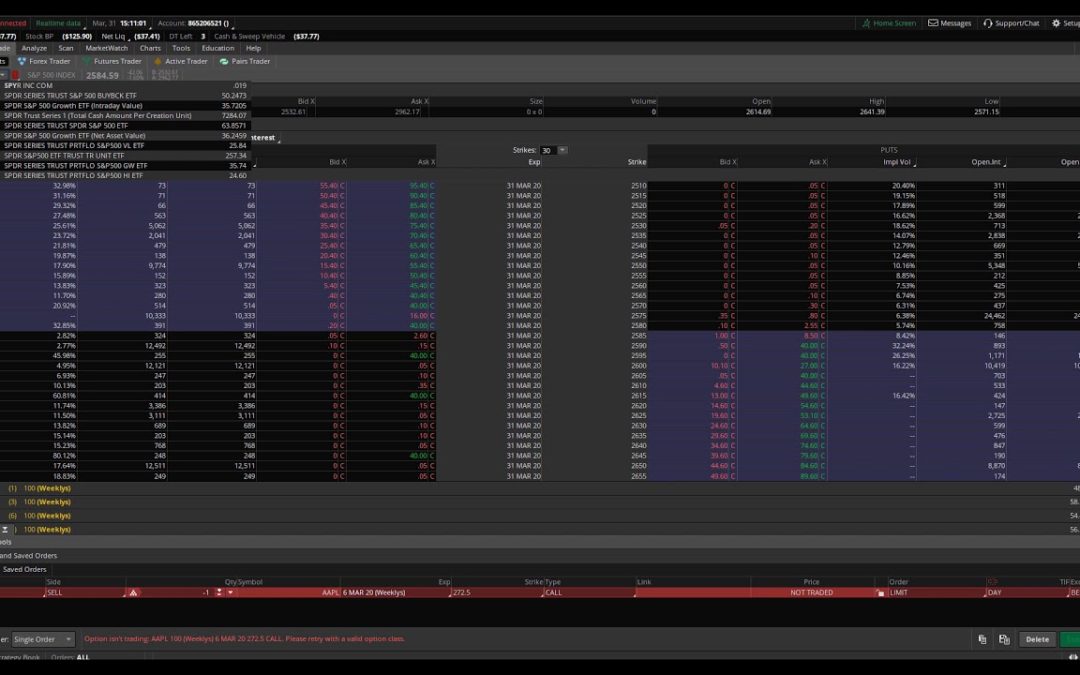
Task: Select SPDR SERIES TRUST SPDR S&P 500 ETF suggestion
Action: [x=125, y=126]
